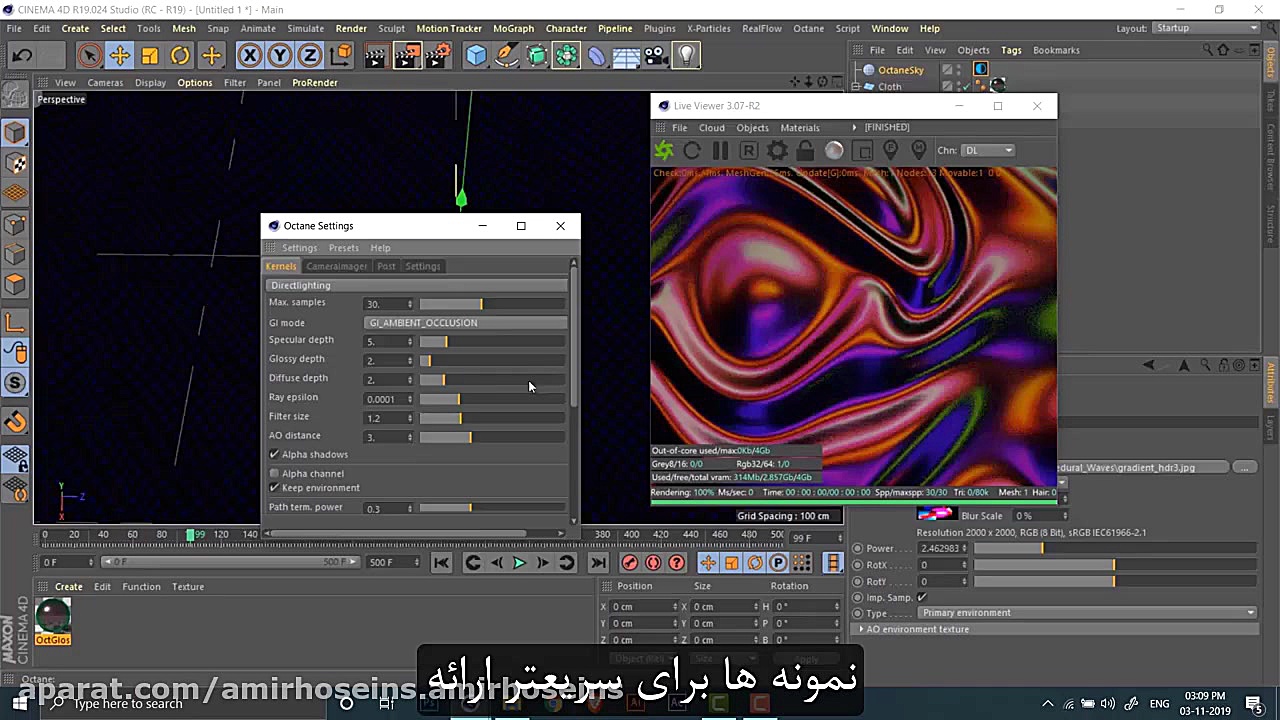Select the Cube primitive tool
This screenshot has height=720, width=1280.
coord(476,56)
